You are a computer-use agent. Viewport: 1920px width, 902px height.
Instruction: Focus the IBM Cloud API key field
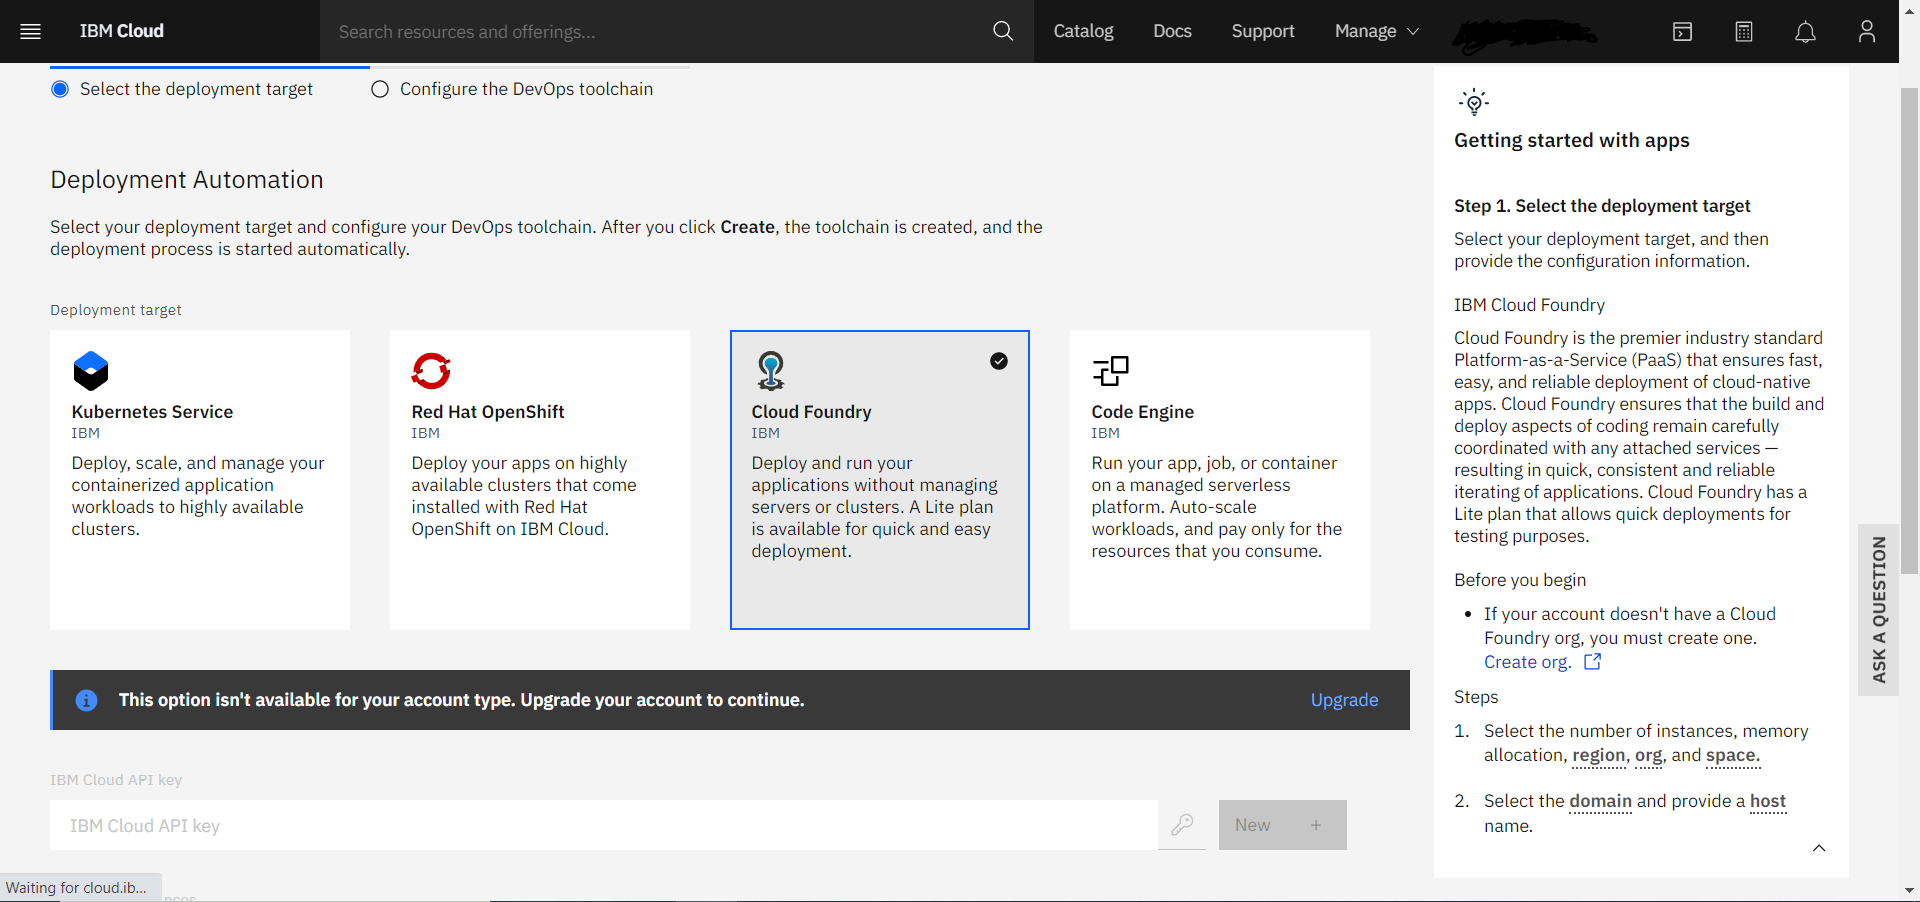(x=604, y=825)
